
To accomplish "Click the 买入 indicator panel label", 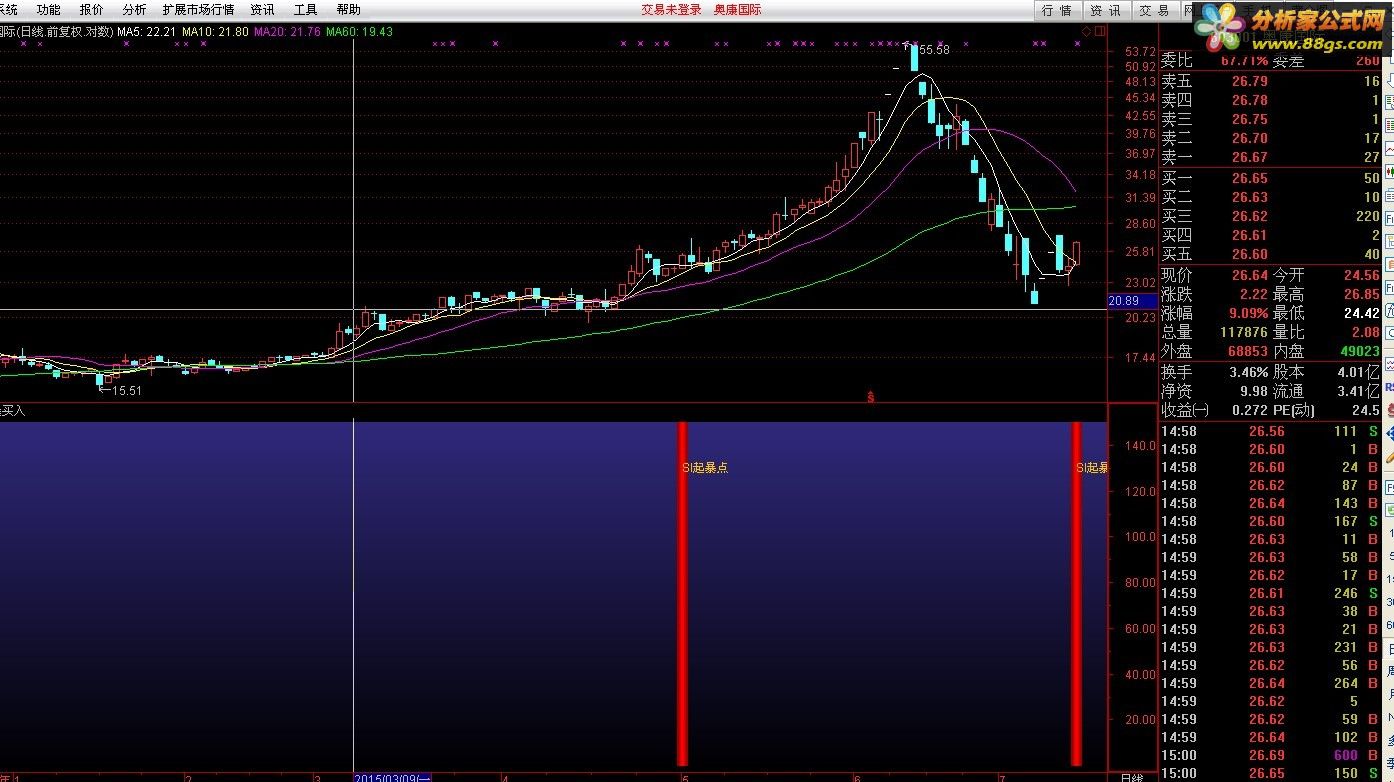I will pos(14,411).
